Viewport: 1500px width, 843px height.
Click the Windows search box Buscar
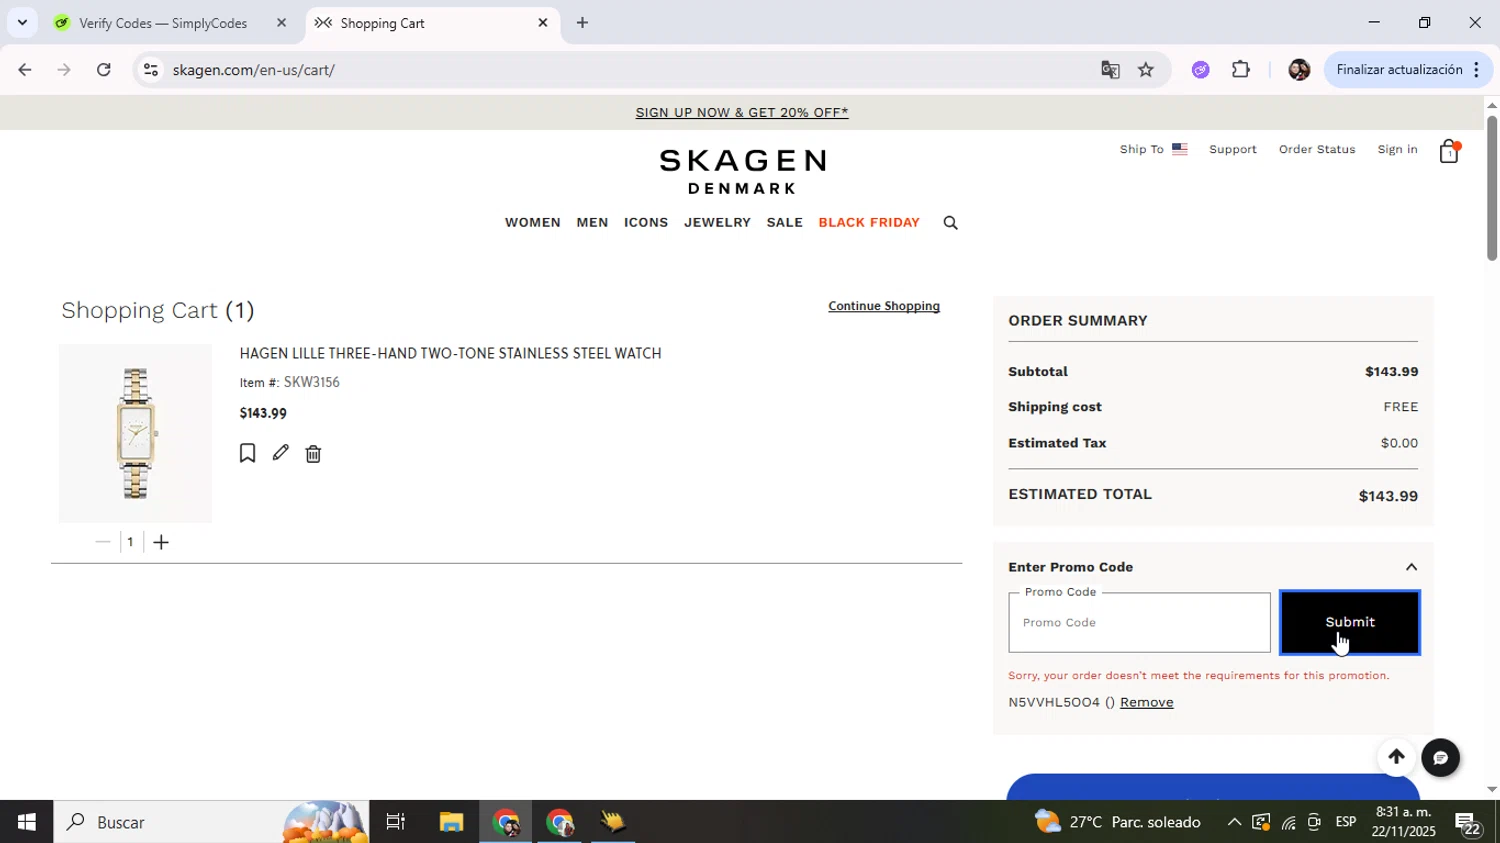[210, 822]
